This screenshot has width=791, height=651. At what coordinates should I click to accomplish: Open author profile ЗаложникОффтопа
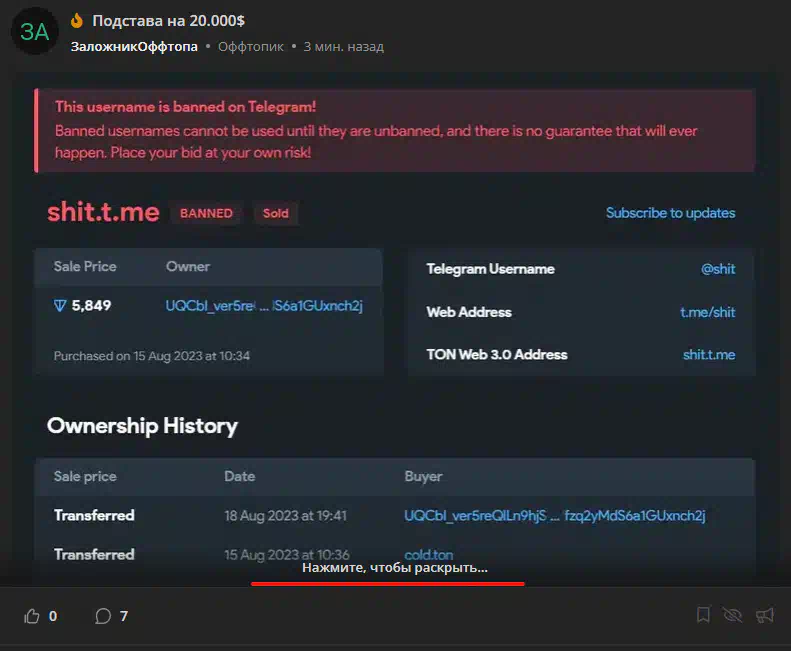pyautogui.click(x=134, y=46)
